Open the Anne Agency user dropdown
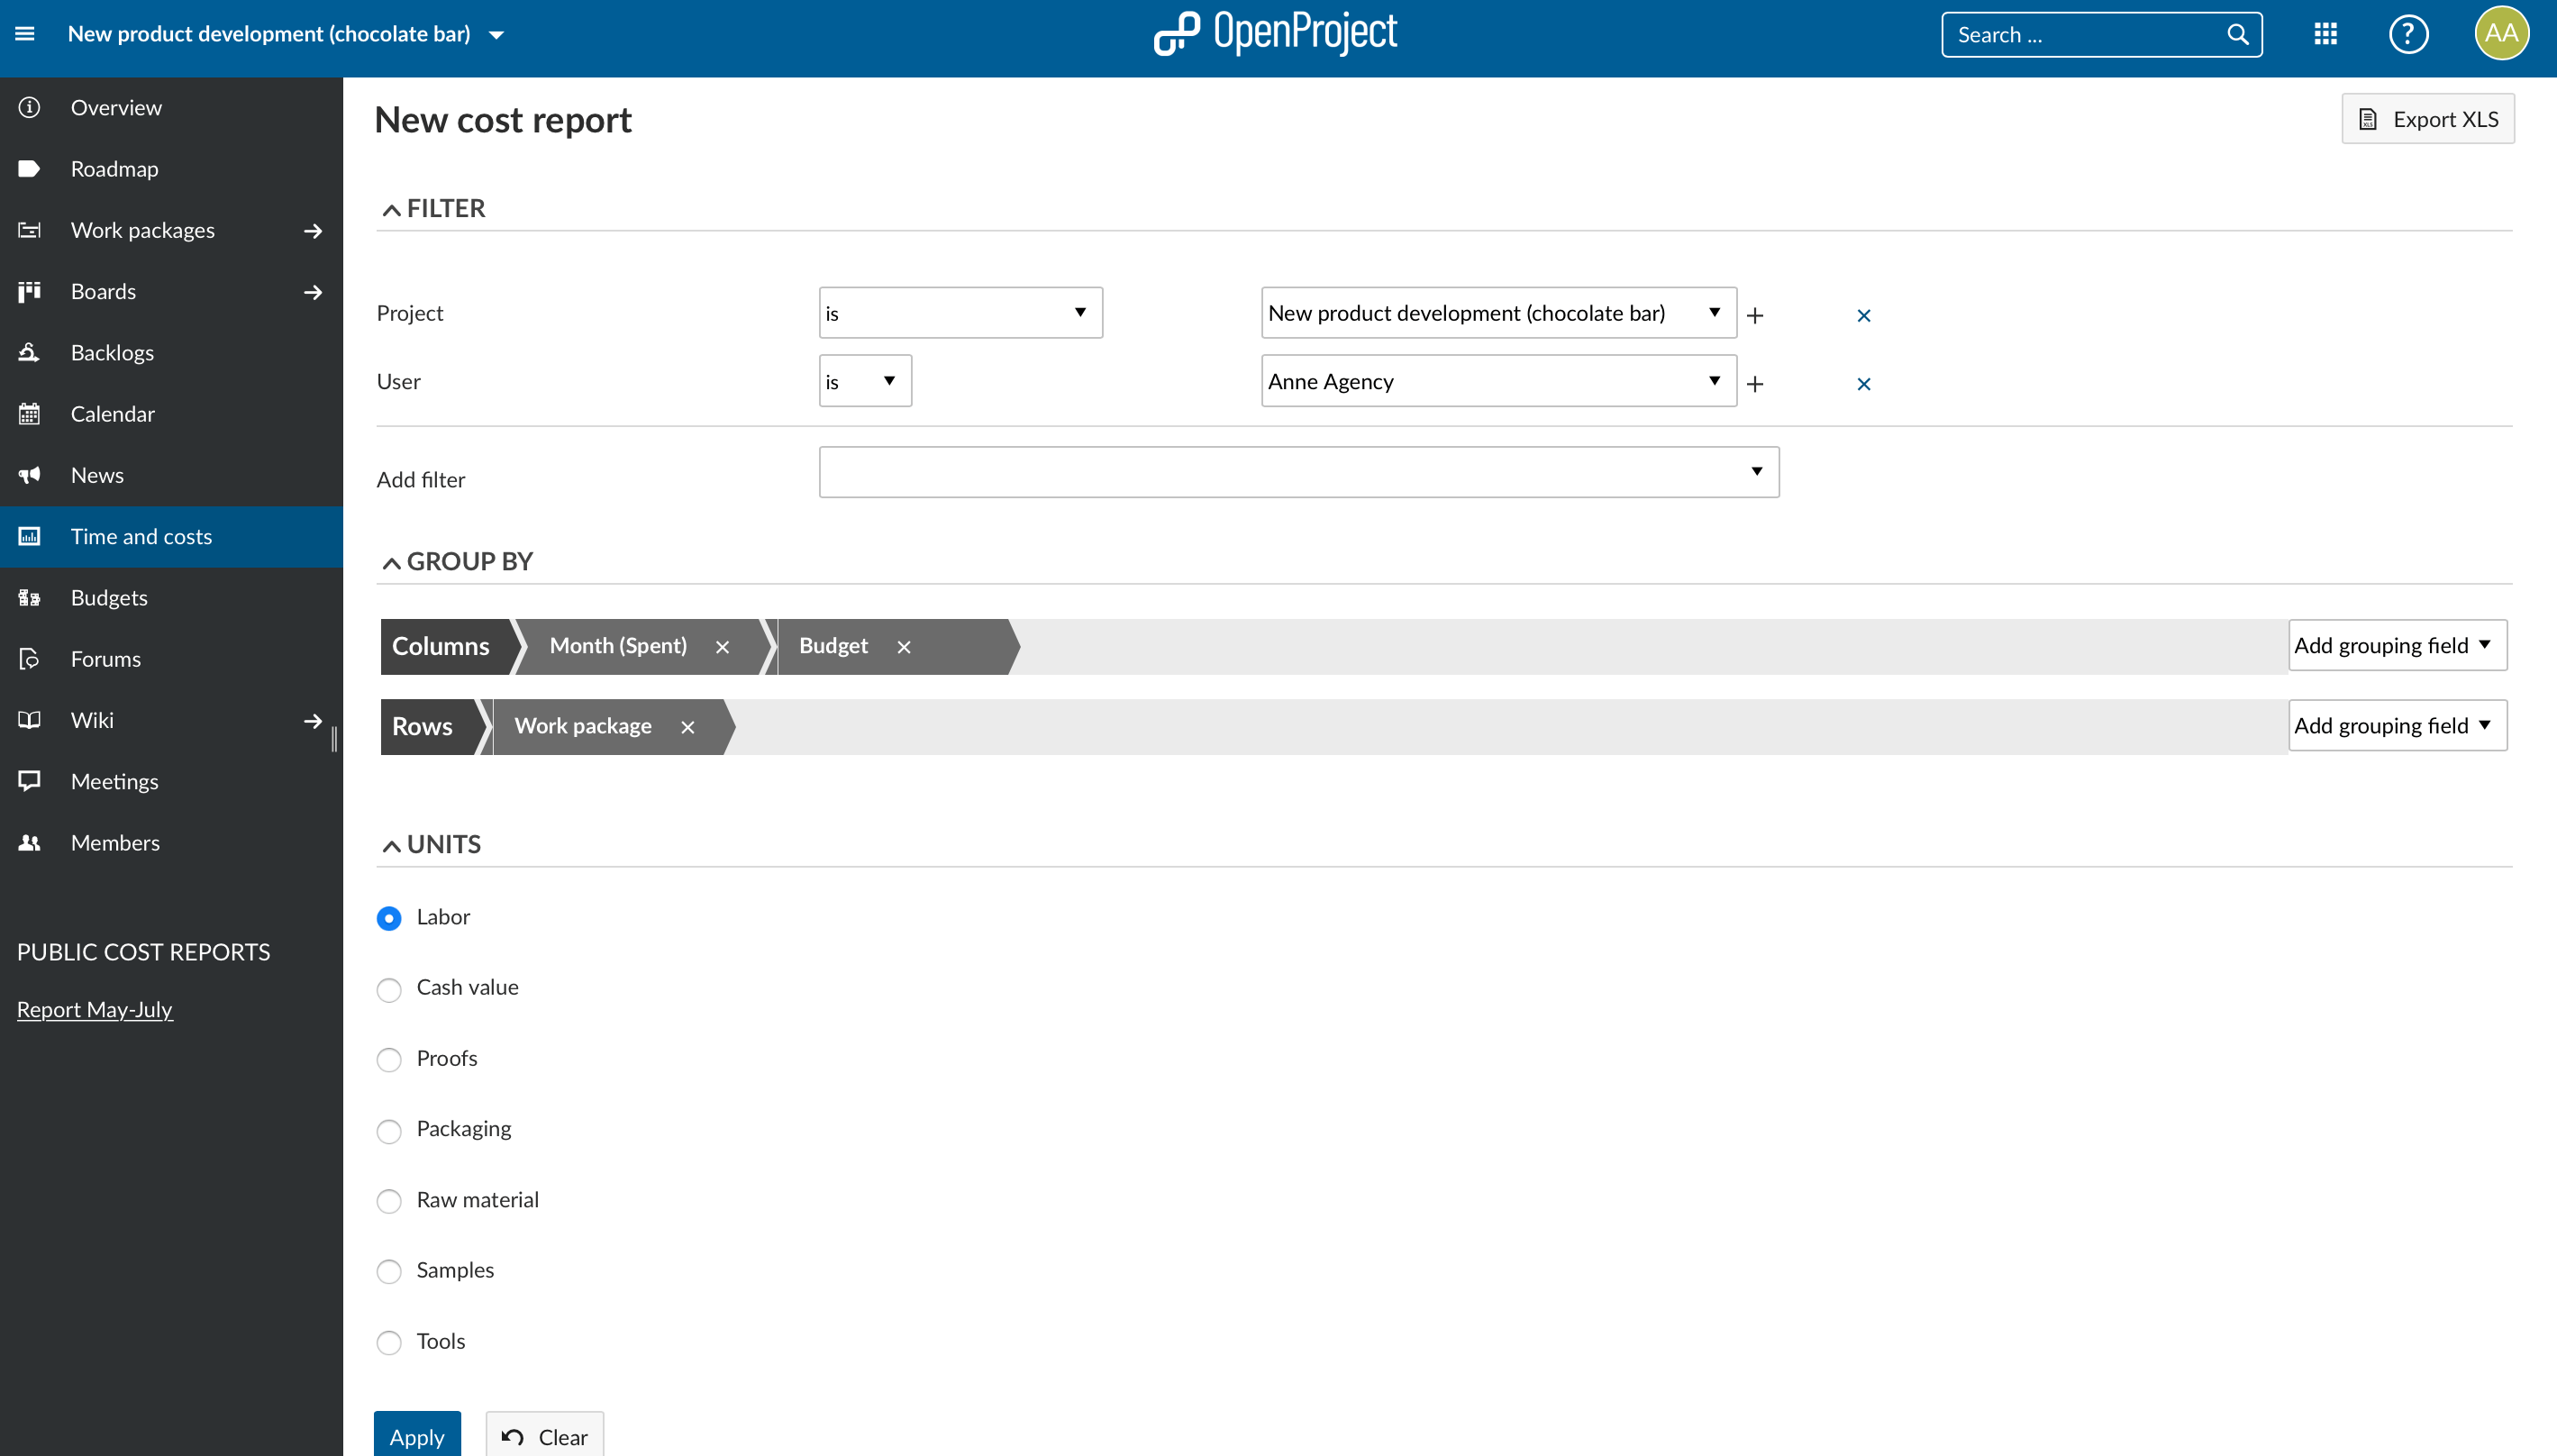Viewport: 2557px width, 1456px height. point(1497,381)
